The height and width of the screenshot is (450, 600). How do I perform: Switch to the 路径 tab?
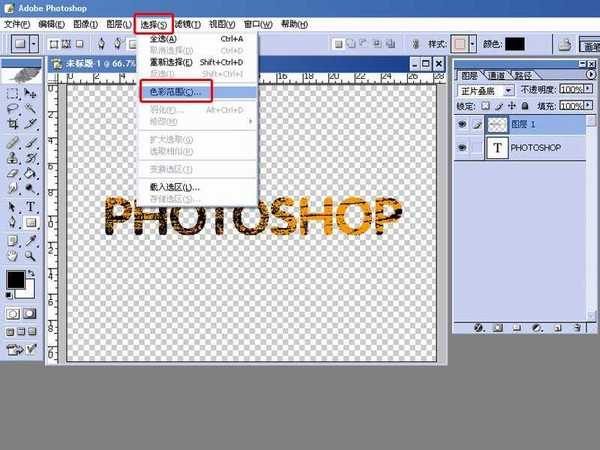(x=523, y=75)
